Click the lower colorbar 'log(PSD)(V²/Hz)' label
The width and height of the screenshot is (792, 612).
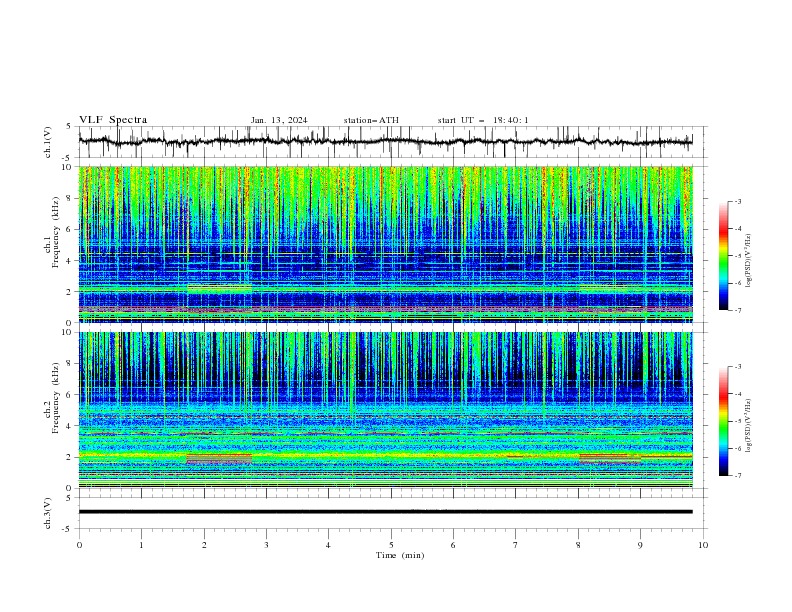point(749,426)
